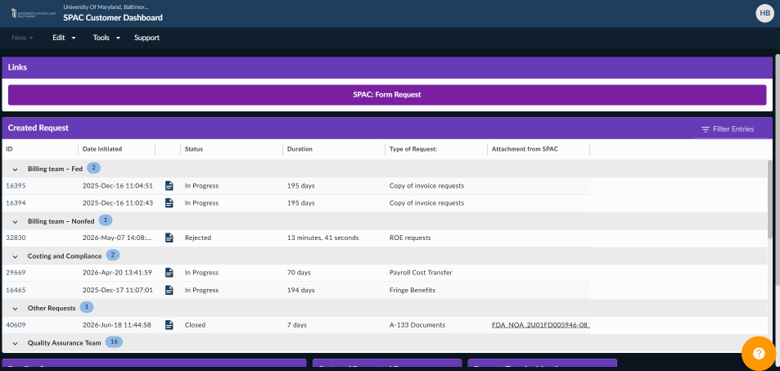Screen dimensions: 780x371
Task: Select the 70 days duration cell
Action: pyautogui.click(x=299, y=273)
